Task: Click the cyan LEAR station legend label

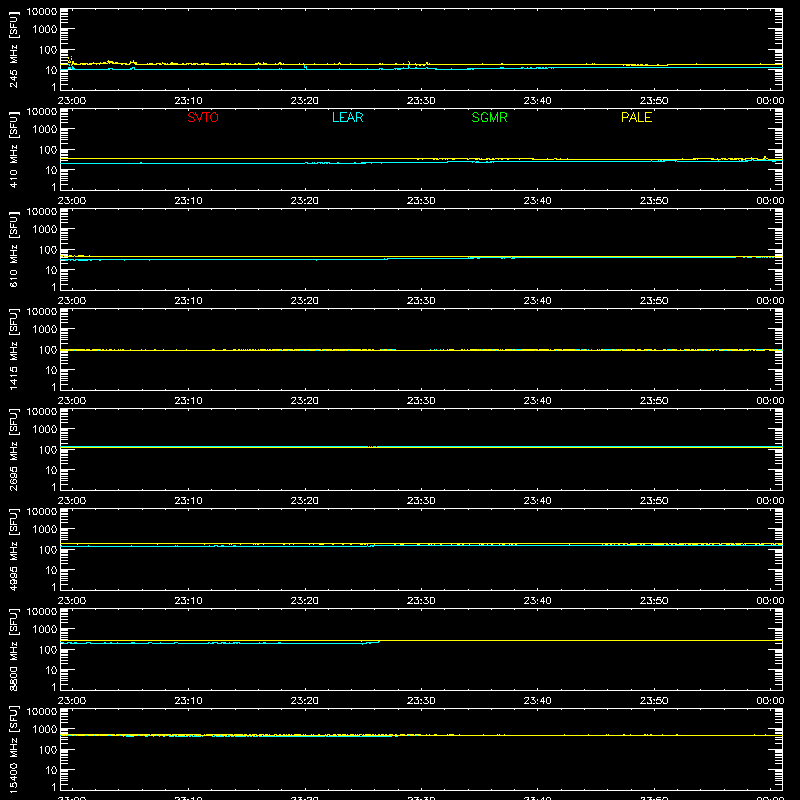Action: [347, 117]
